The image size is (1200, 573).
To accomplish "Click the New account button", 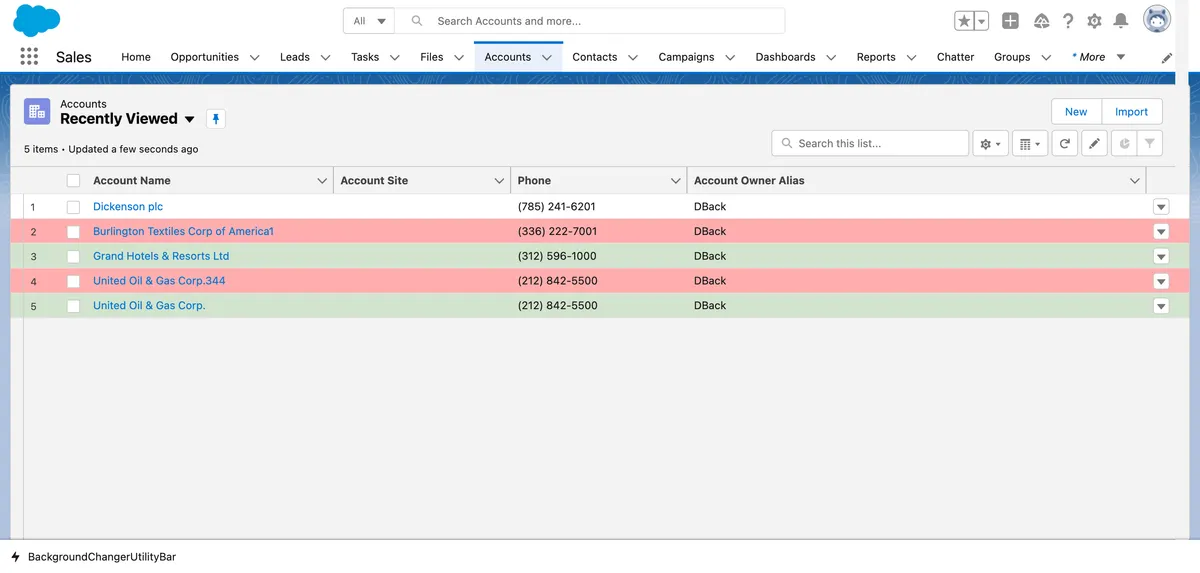I will point(1076,112).
